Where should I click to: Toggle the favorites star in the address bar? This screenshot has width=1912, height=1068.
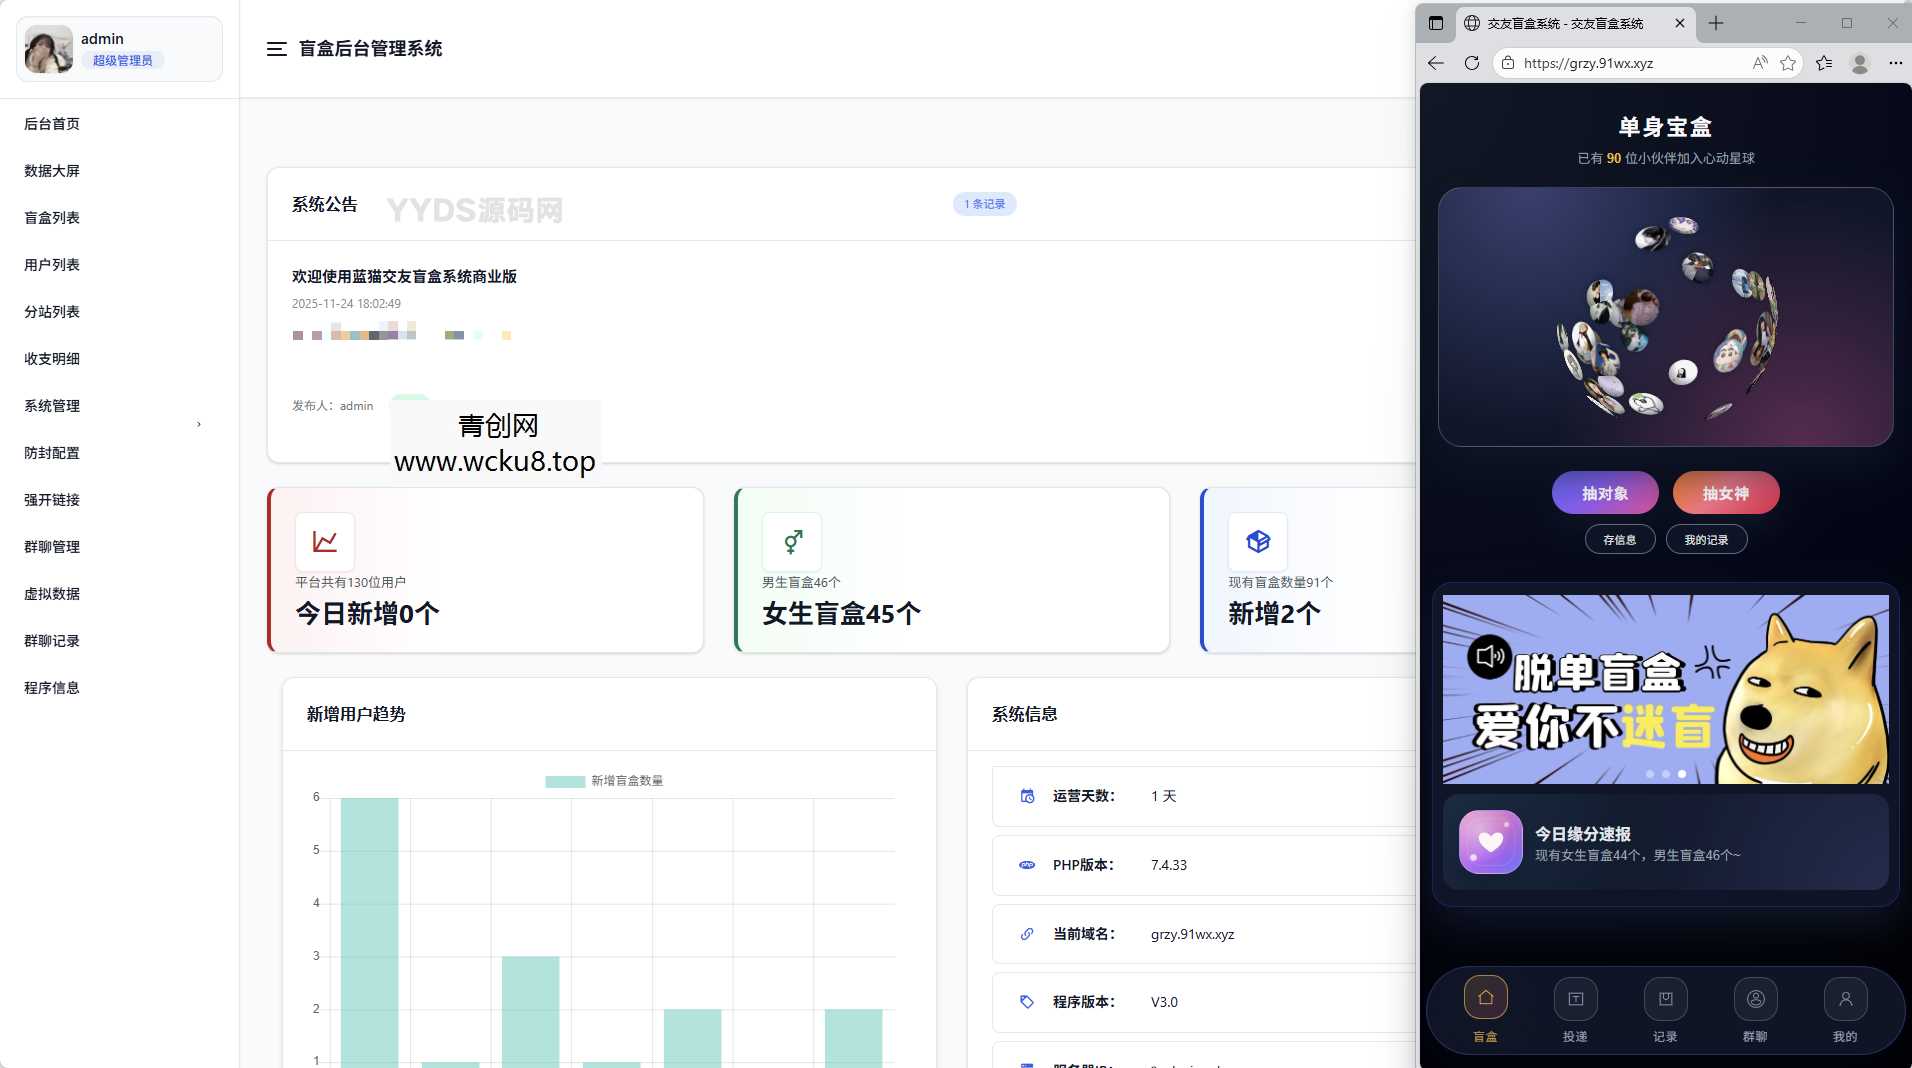[1788, 62]
